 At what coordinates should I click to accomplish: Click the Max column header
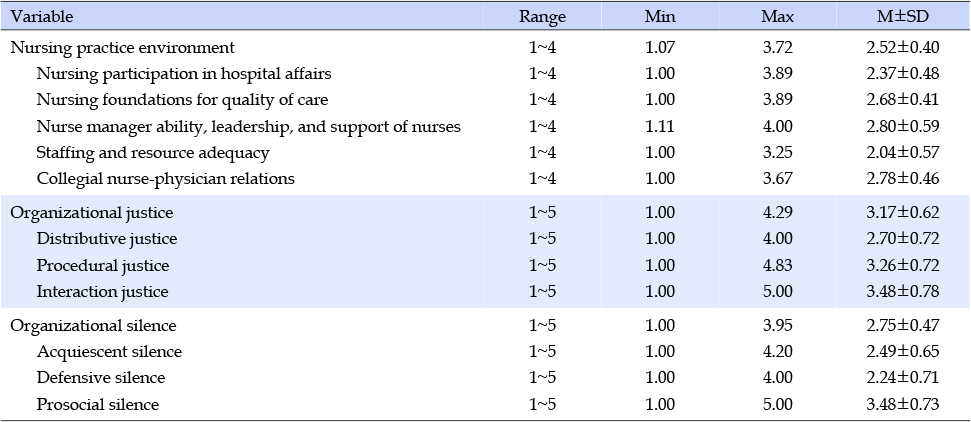click(x=777, y=17)
